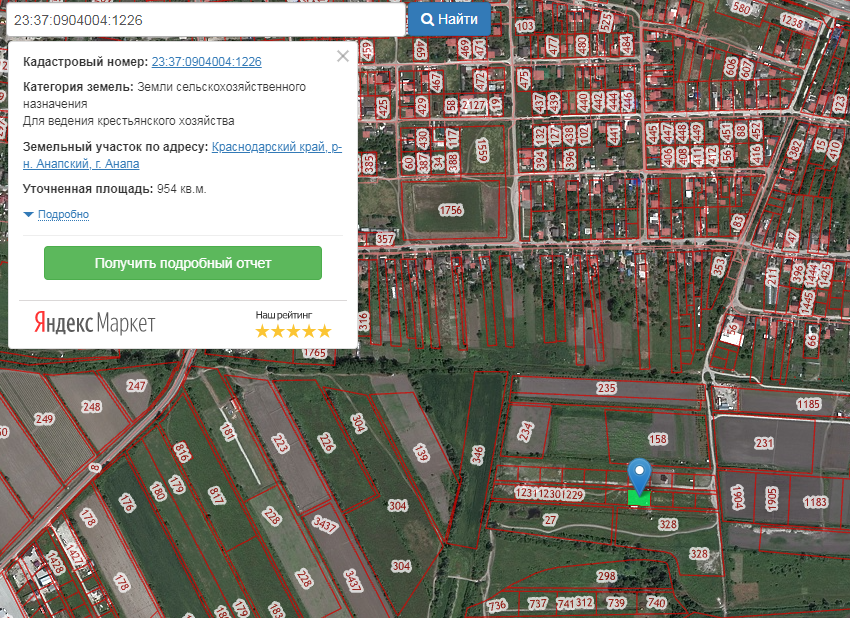The width and height of the screenshot is (850, 618).
Task: Select parcel labeled 235 on the map
Action: pos(606,388)
